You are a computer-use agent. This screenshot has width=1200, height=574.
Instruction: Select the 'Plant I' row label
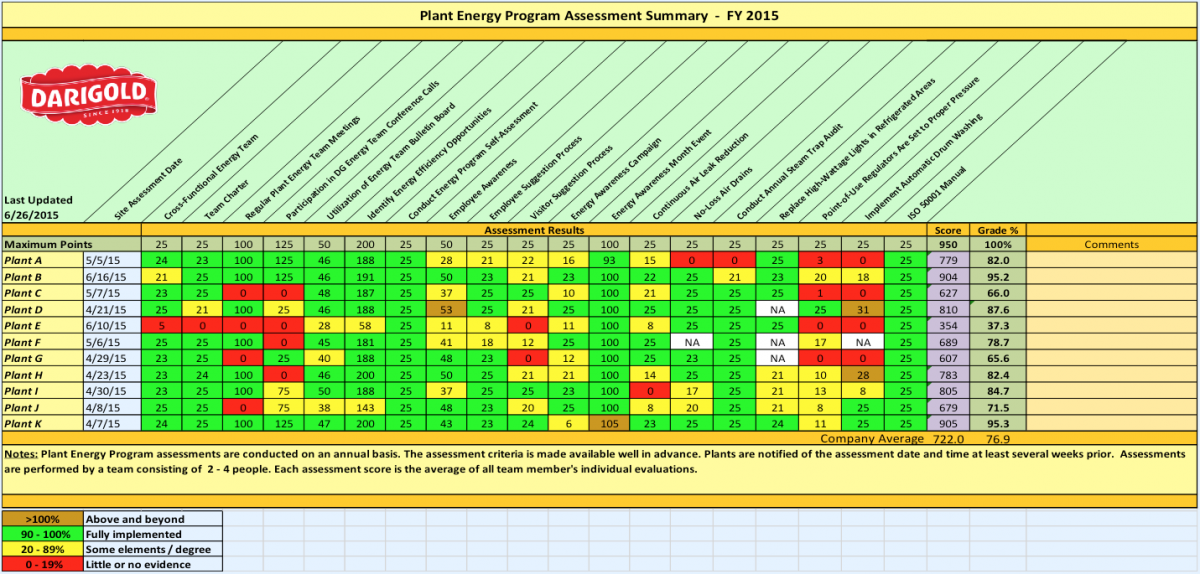point(41,390)
